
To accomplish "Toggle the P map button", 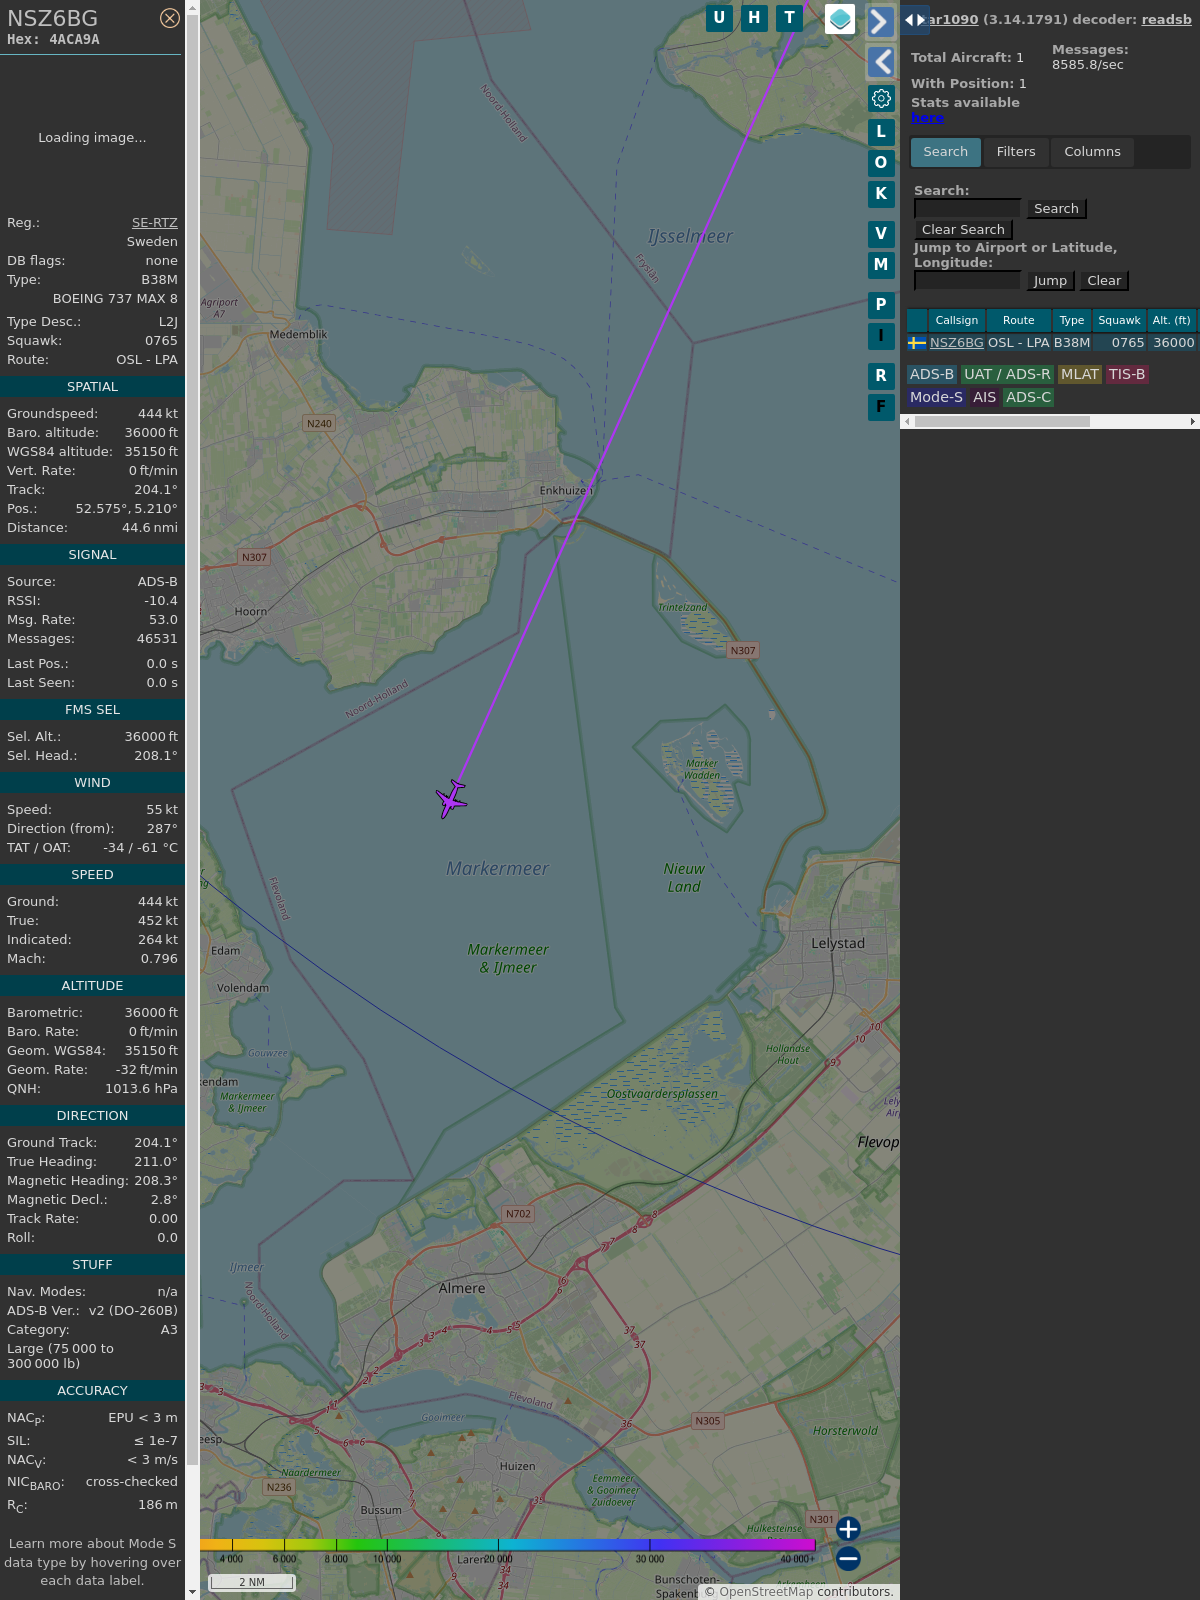I will pyautogui.click(x=881, y=305).
